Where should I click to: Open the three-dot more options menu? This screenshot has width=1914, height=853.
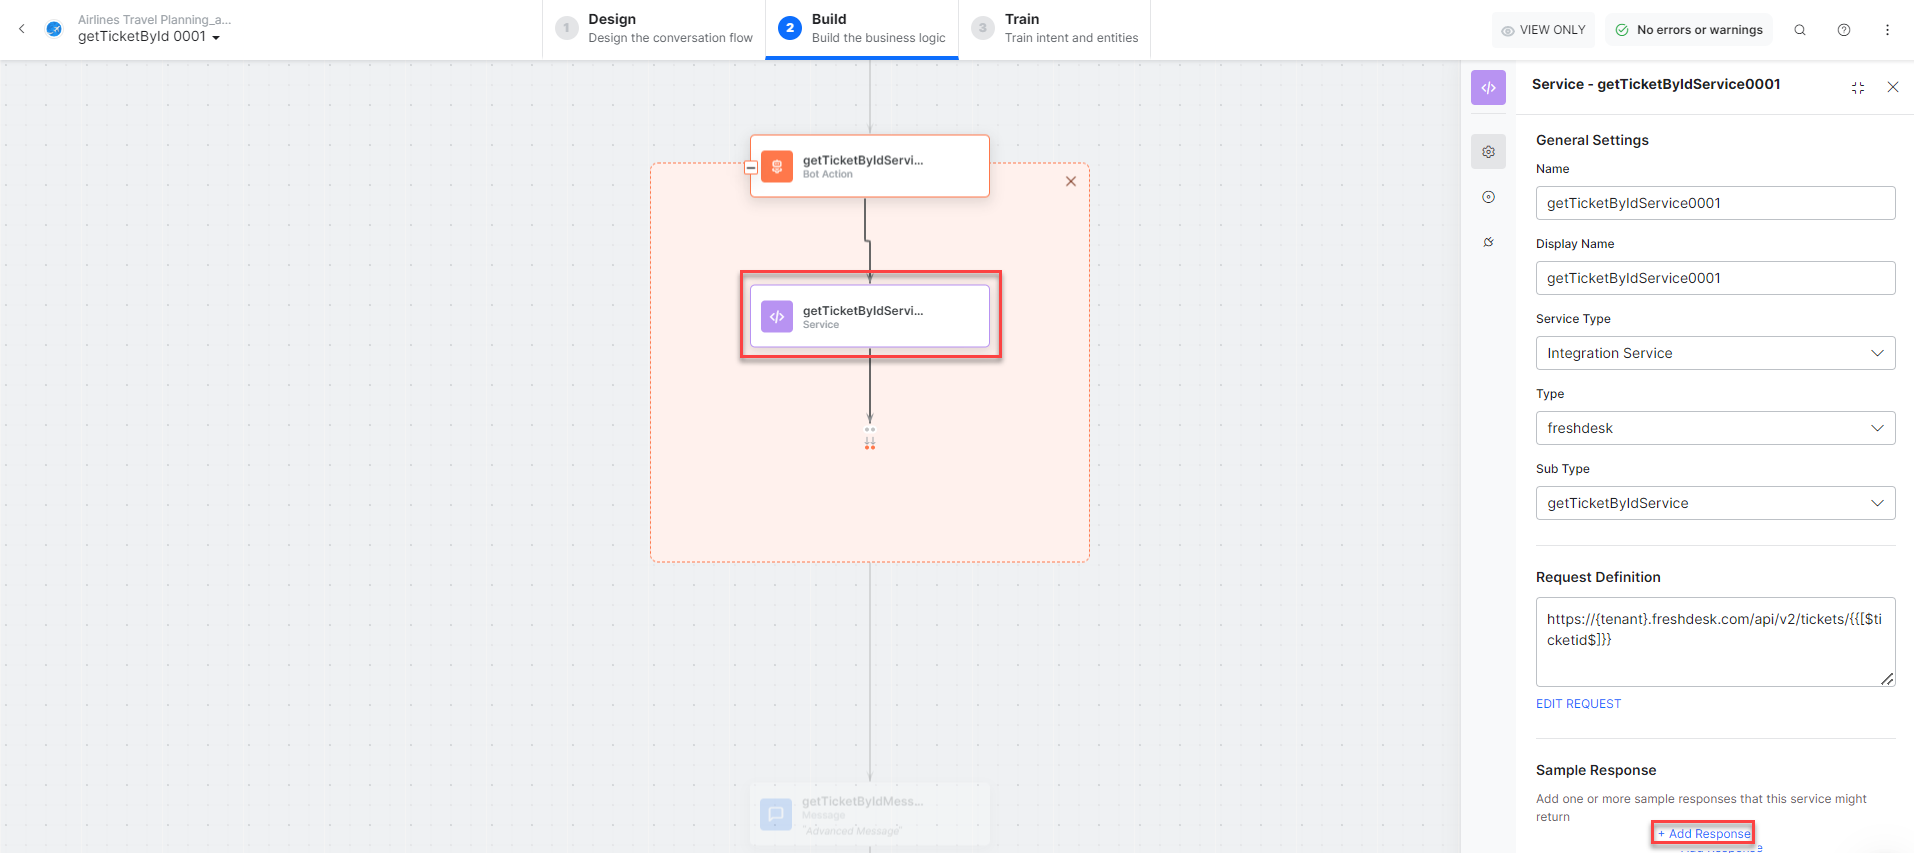[x=1887, y=30]
